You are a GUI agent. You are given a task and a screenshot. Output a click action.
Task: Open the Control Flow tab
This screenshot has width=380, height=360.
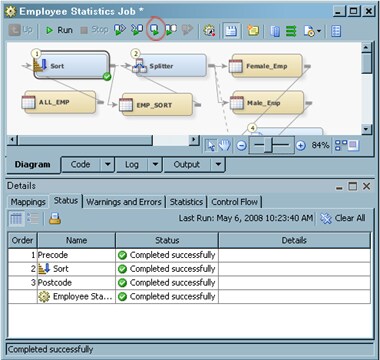click(x=234, y=202)
